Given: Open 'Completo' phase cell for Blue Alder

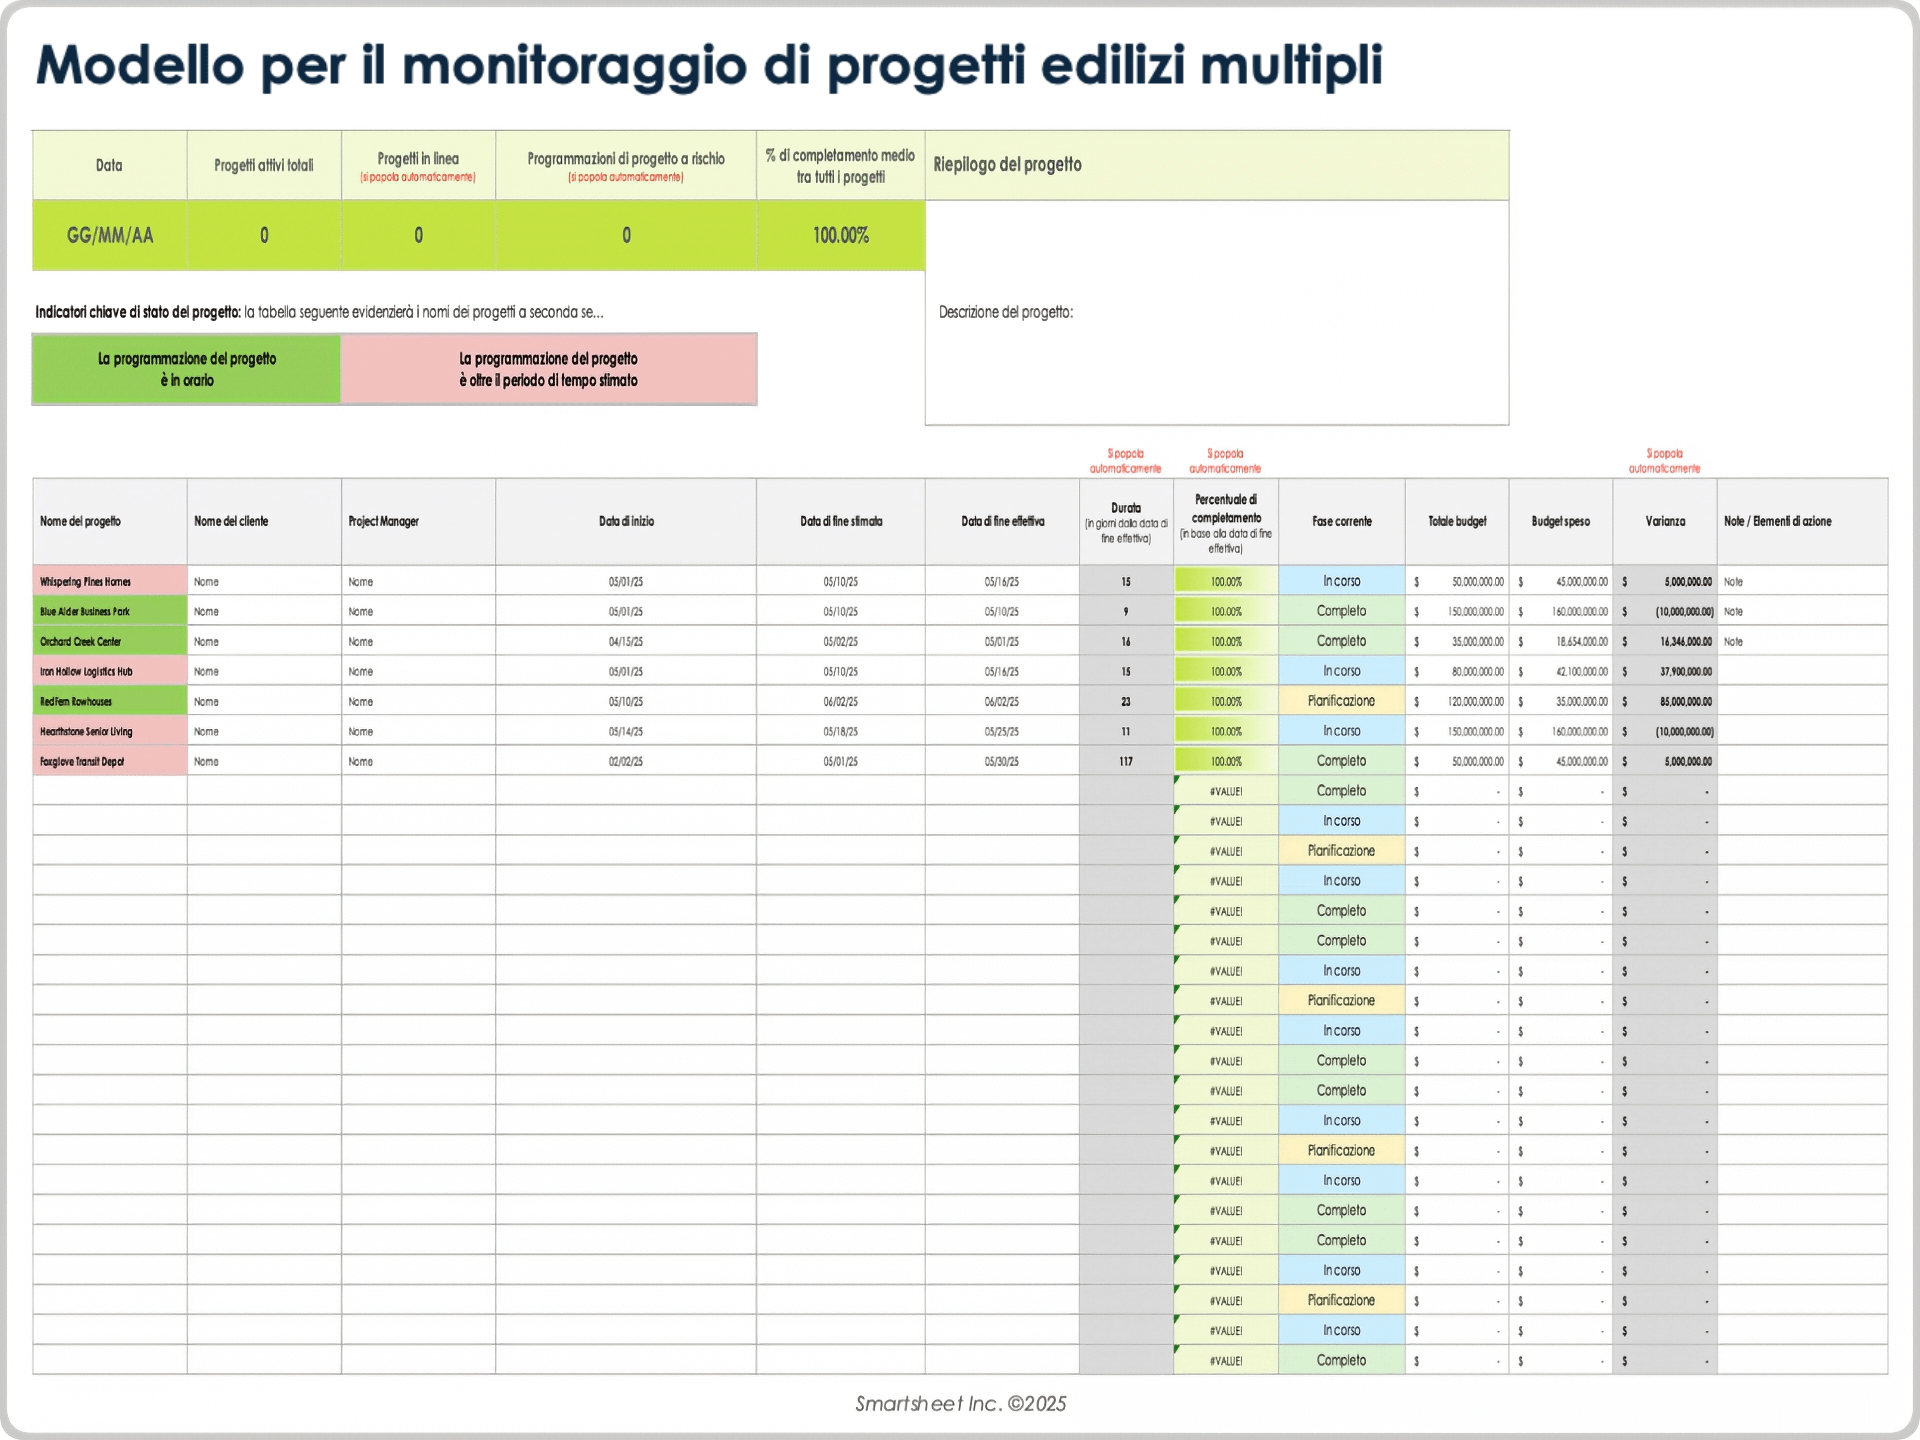Looking at the screenshot, I should [1342, 611].
